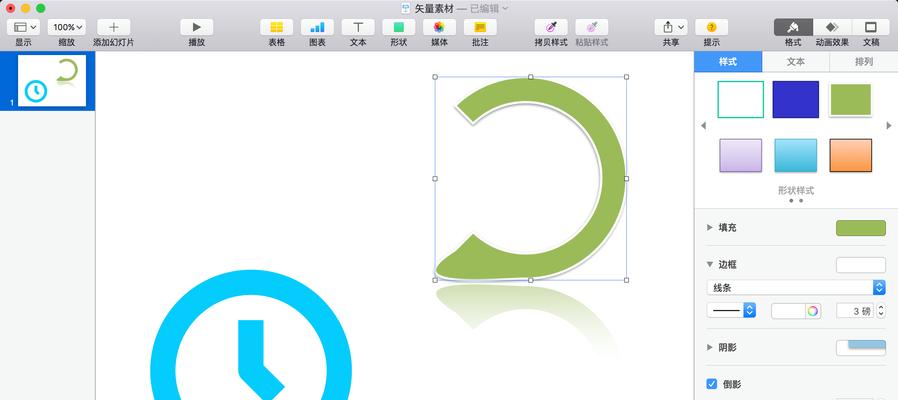The height and width of the screenshot is (400, 898).
Task: Choose the orange gradient shape style
Action: 850,155
